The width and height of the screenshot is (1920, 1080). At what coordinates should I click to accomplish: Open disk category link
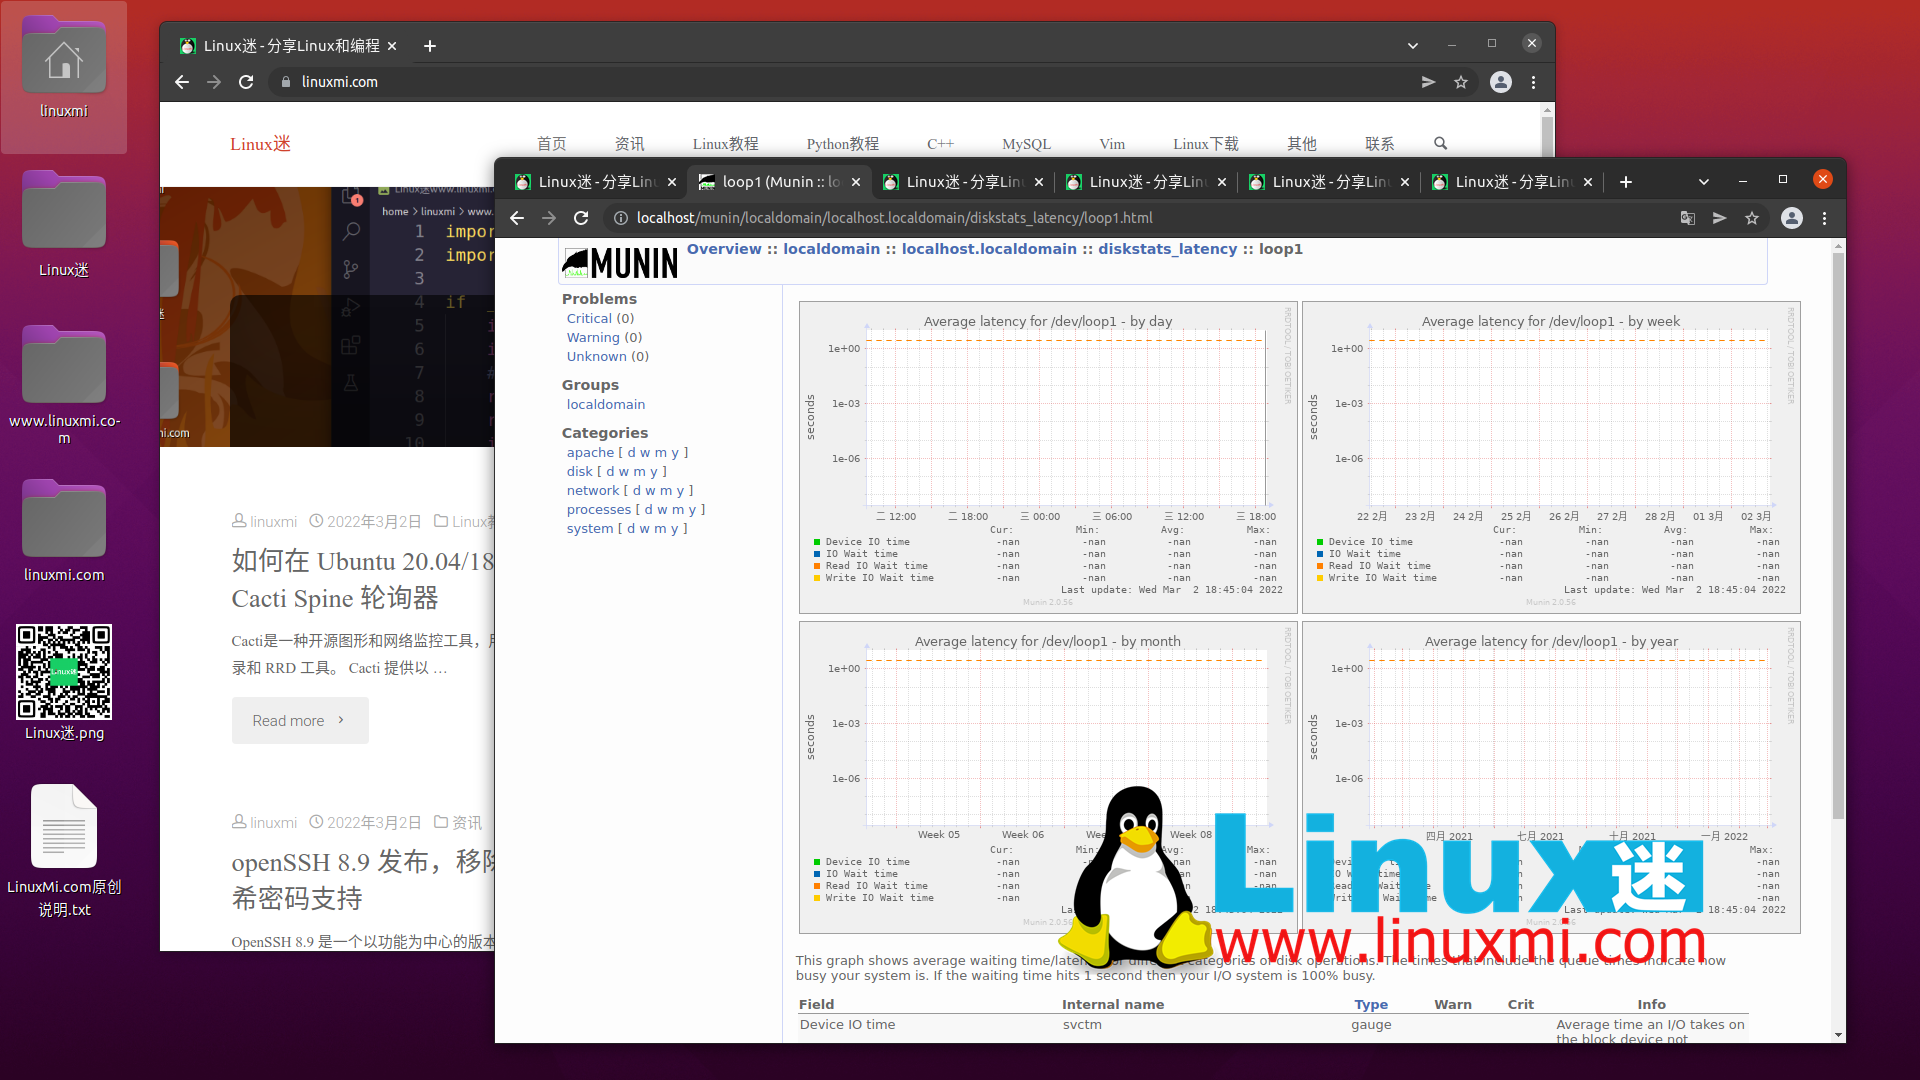580,472
